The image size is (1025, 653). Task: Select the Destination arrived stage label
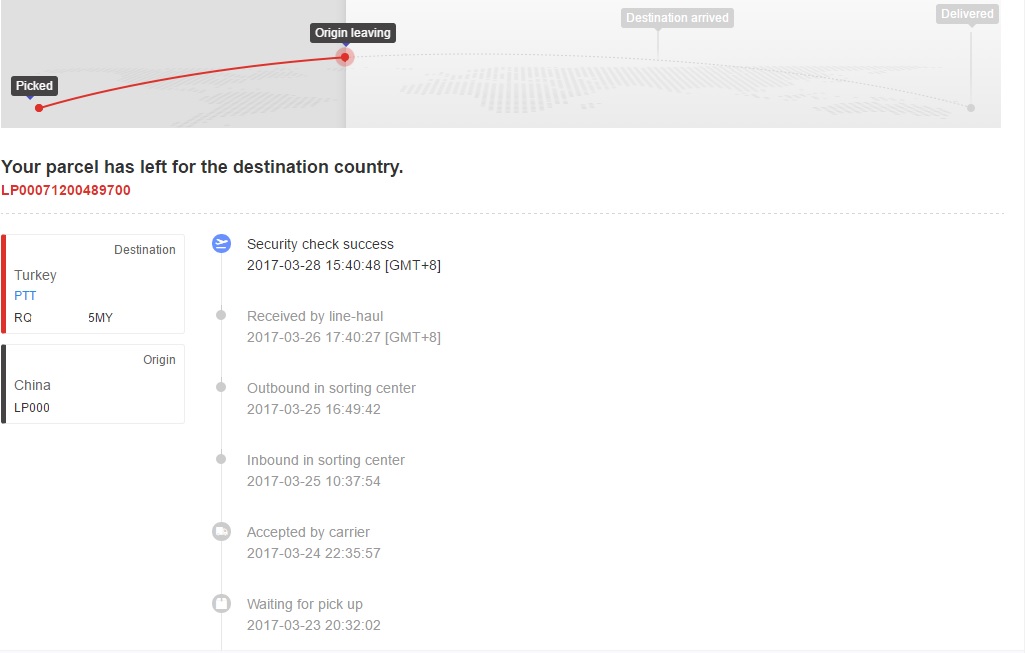[x=677, y=18]
